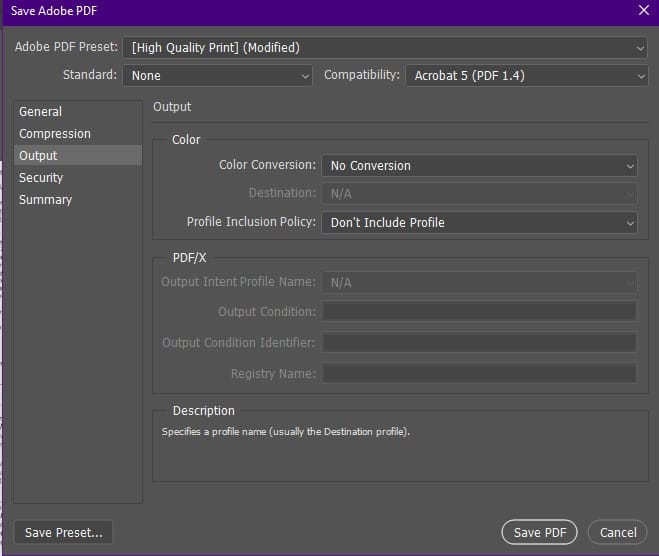Click the PDF/X group label

point(189,258)
